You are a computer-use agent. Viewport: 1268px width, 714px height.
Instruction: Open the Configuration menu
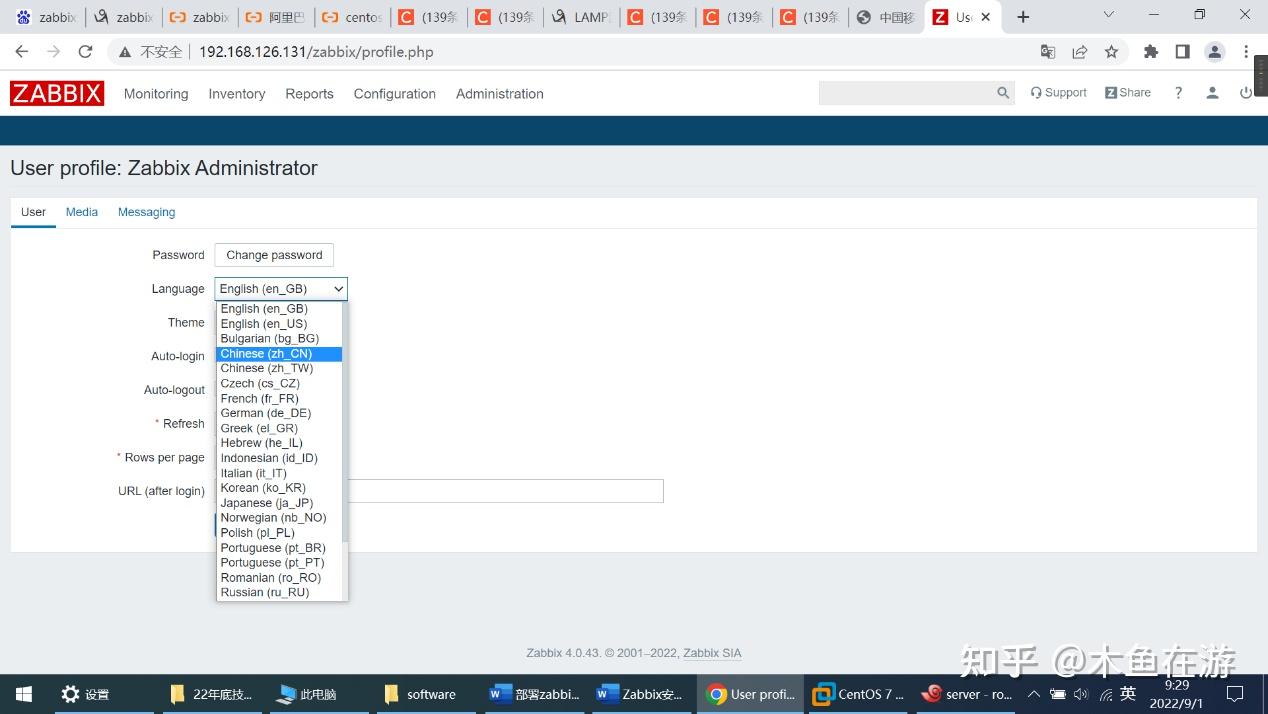coord(395,93)
